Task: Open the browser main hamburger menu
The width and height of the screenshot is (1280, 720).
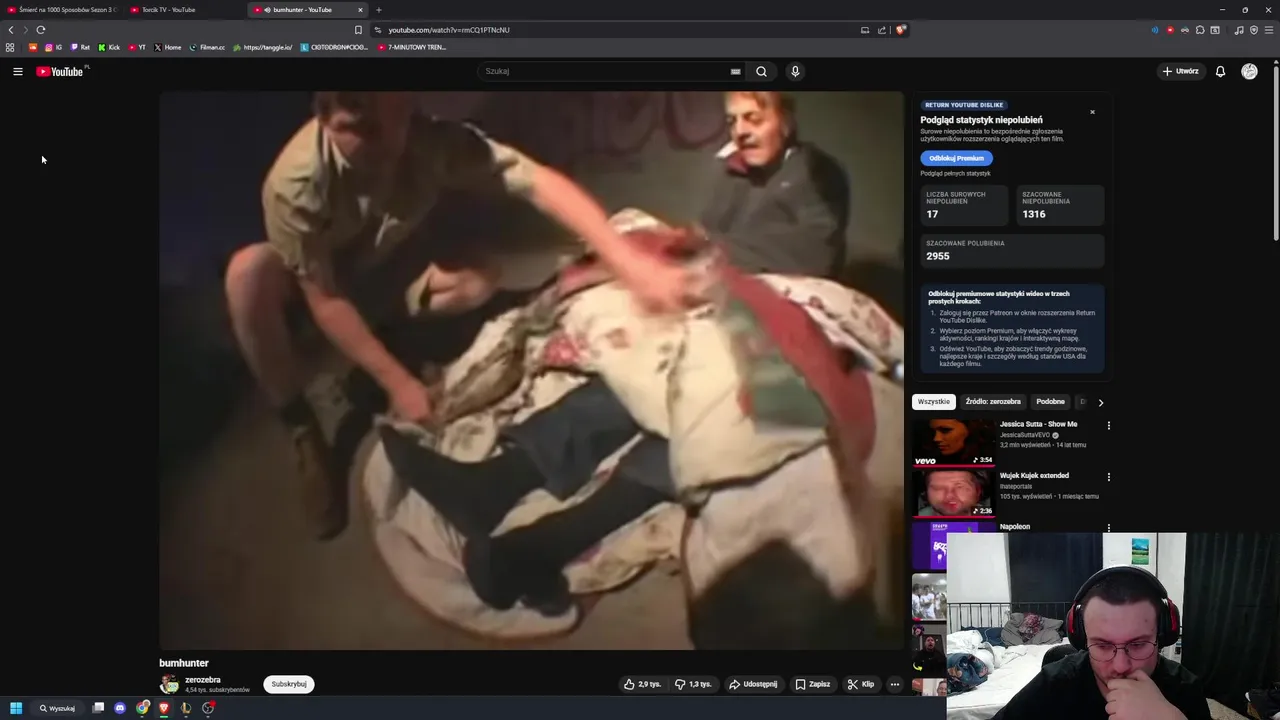Action: [1268, 30]
